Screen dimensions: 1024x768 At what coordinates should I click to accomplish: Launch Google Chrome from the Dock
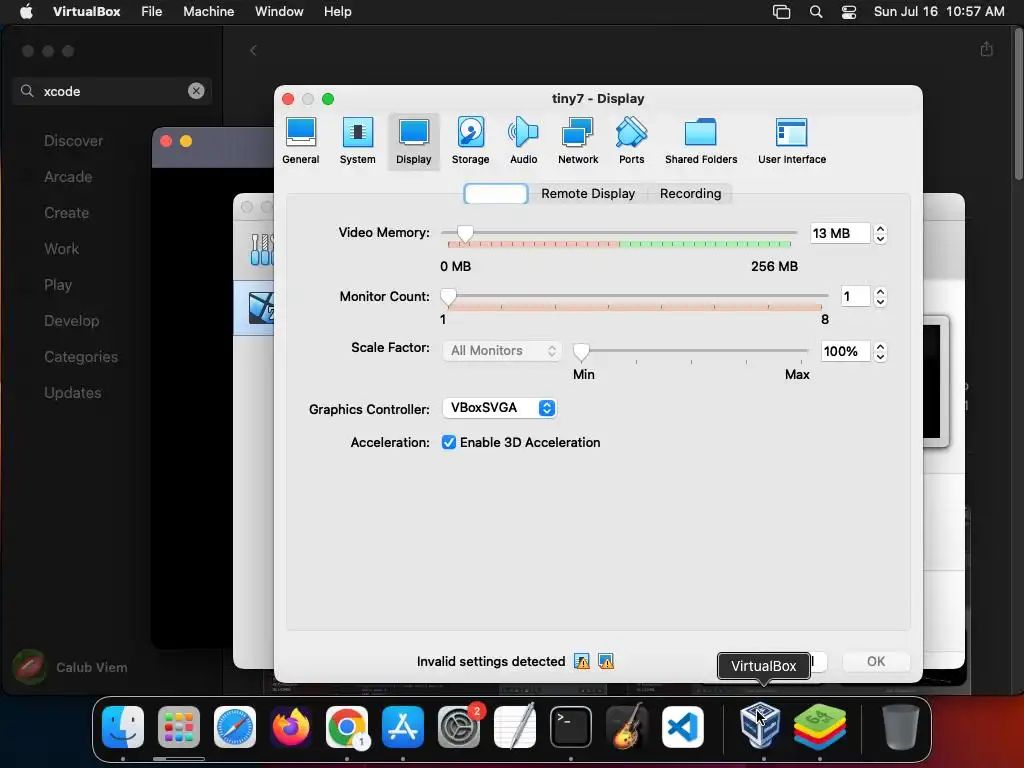tap(347, 727)
